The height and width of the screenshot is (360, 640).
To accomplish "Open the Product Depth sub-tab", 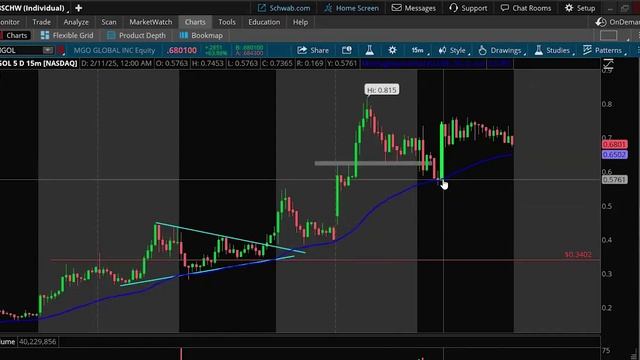I will [136, 36].
